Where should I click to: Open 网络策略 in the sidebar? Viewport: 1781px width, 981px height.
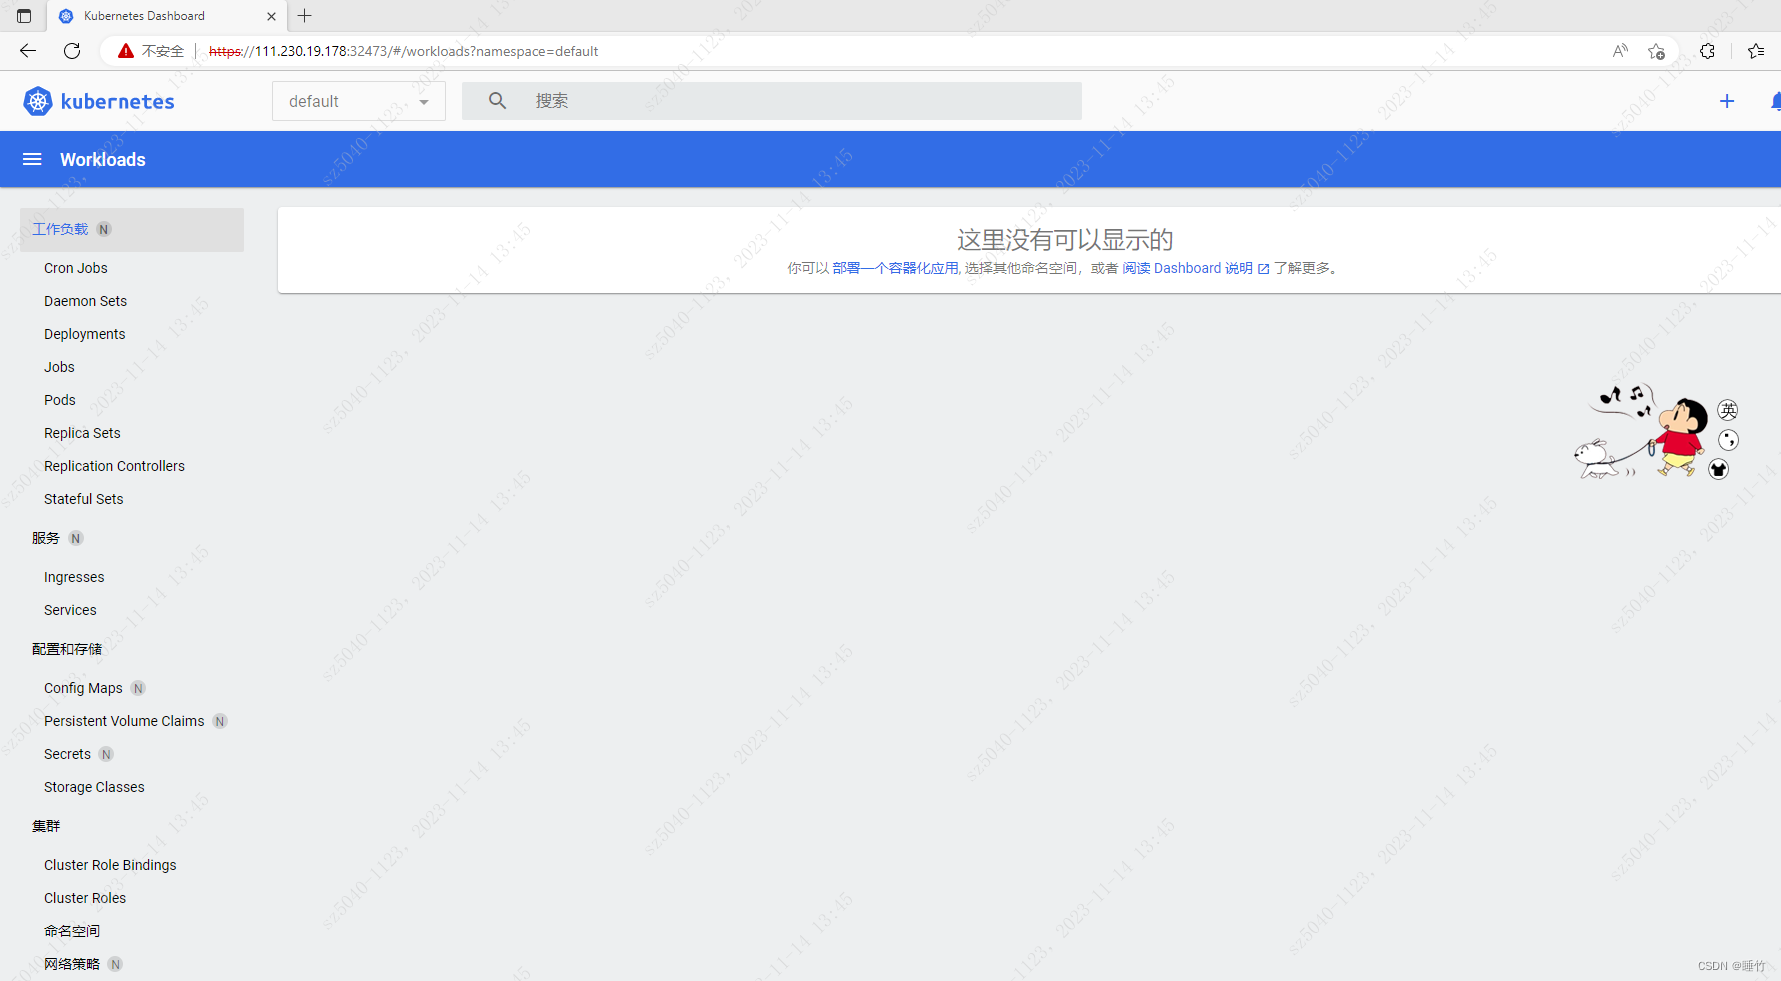click(72, 964)
